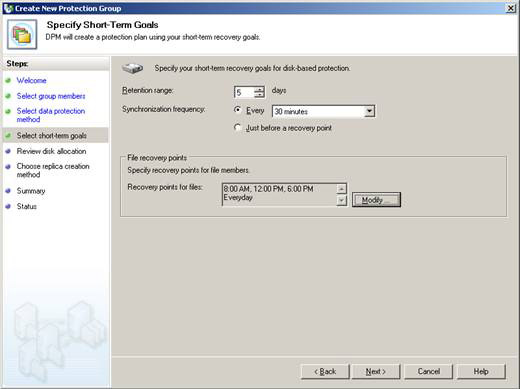Click the Next button

point(376,371)
